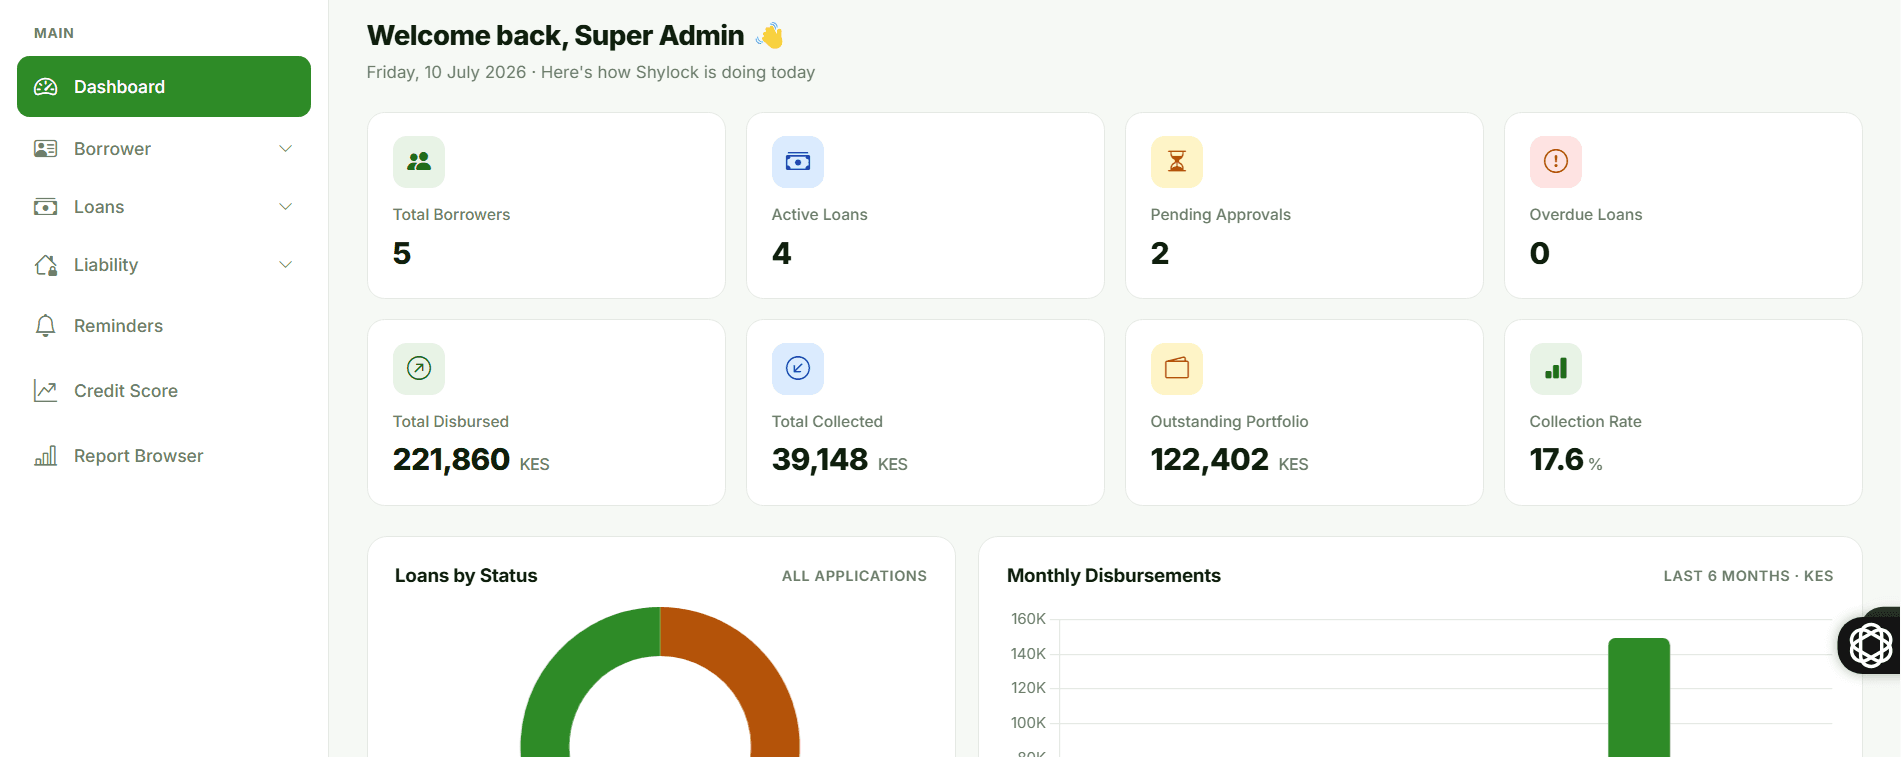Click the Overdue Loans label
Image resolution: width=1901 pixels, height=757 pixels.
pyautogui.click(x=1586, y=215)
